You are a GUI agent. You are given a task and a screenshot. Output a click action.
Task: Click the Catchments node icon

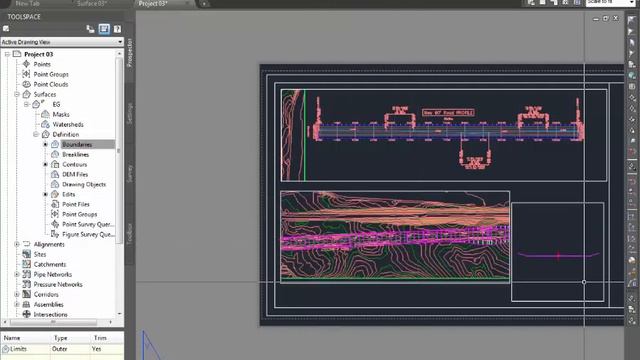click(x=27, y=264)
